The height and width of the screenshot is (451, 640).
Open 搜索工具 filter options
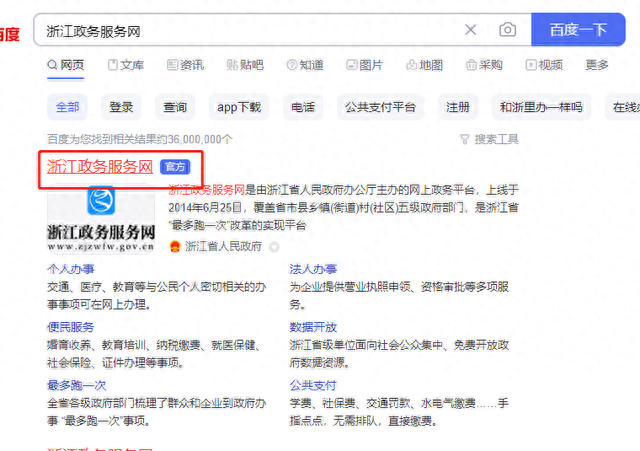[x=489, y=139]
